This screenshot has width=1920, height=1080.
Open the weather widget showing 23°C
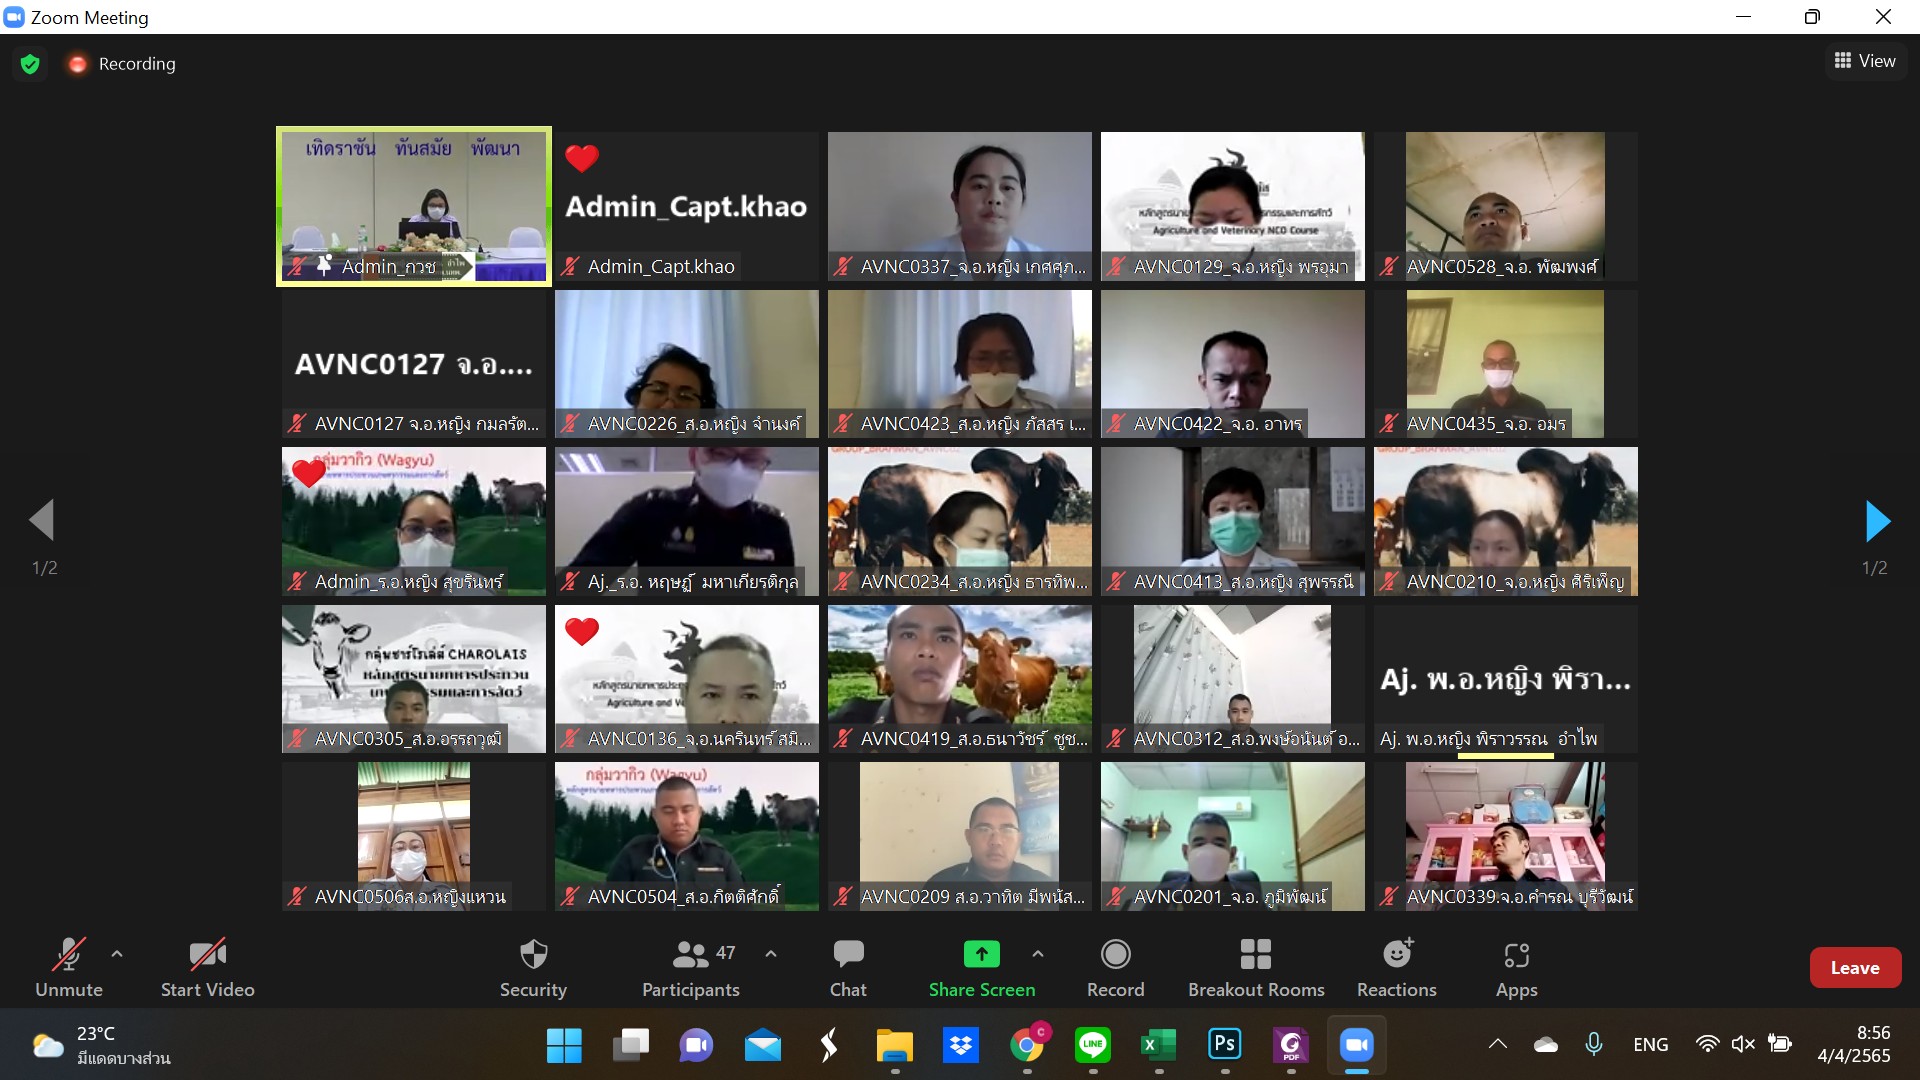[101, 1045]
